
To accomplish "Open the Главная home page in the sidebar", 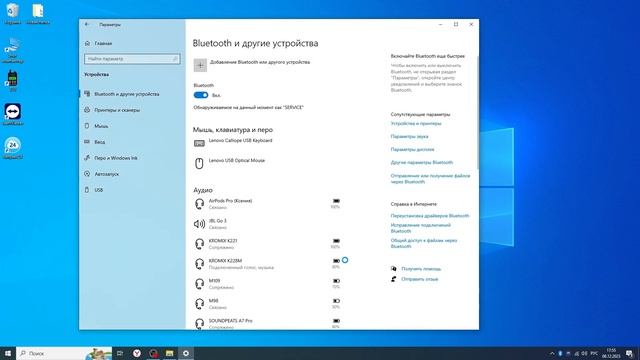I will (x=103, y=43).
